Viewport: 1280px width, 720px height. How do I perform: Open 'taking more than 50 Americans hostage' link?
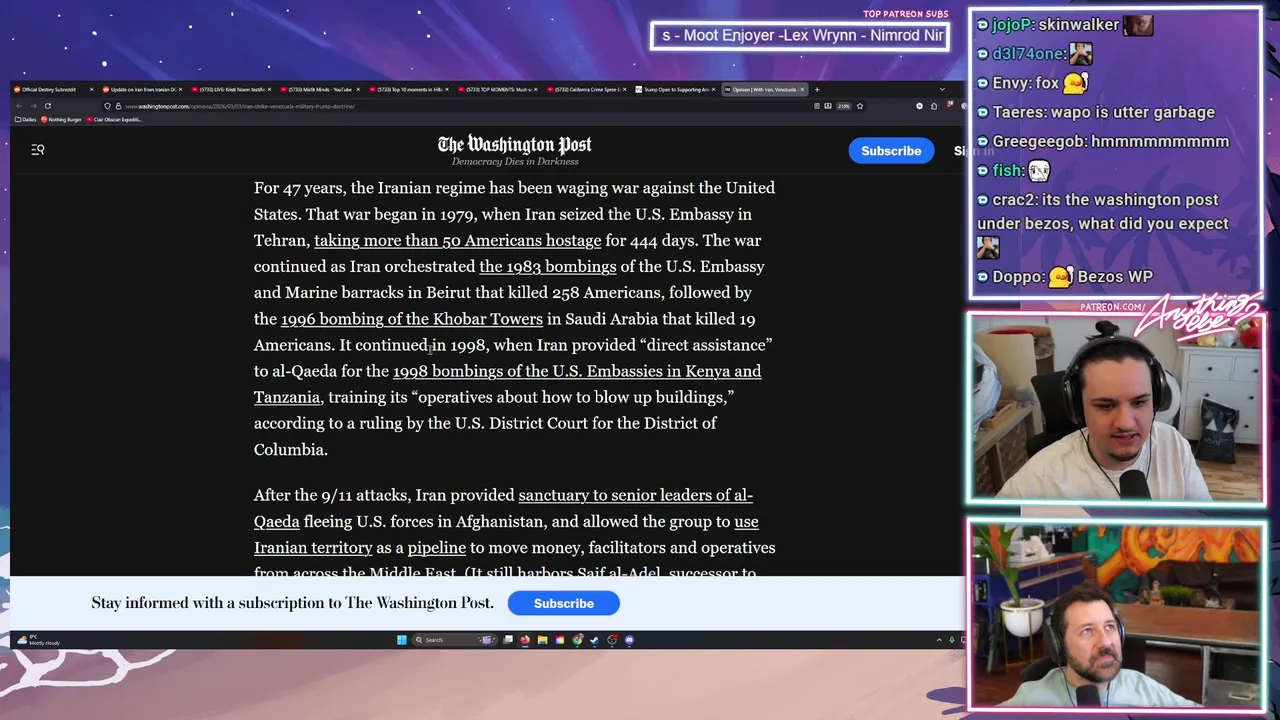(x=458, y=240)
